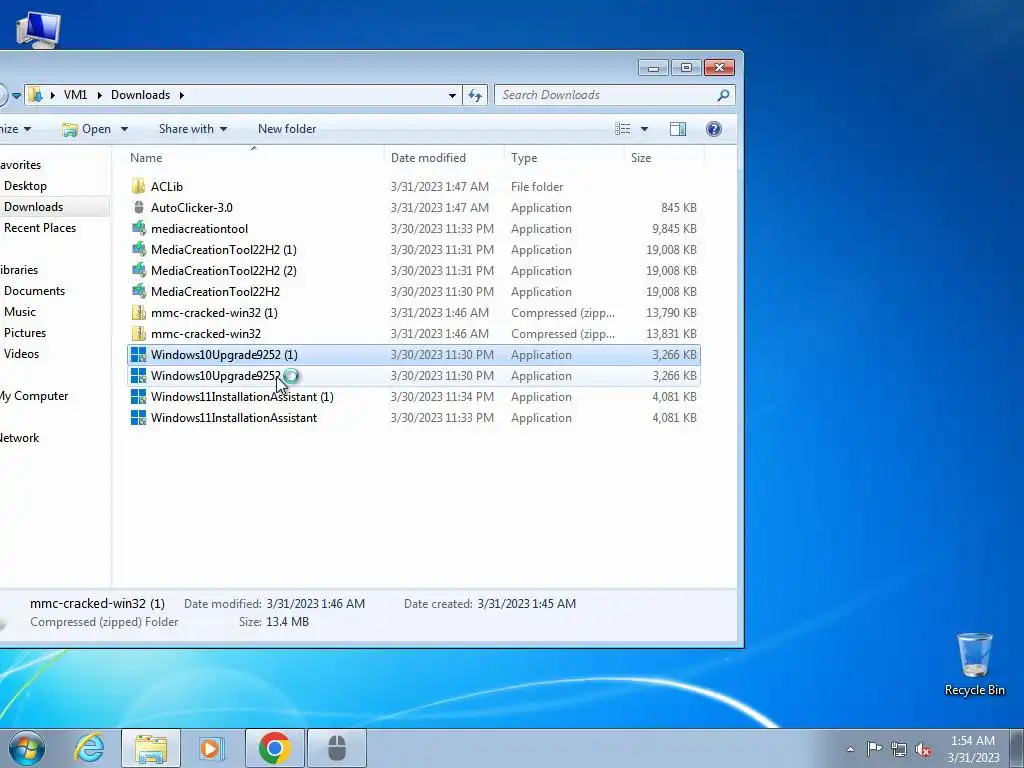The height and width of the screenshot is (768, 1024).
Task: Select MediaCreationTool22H2 (2) icon
Action: (x=138, y=270)
